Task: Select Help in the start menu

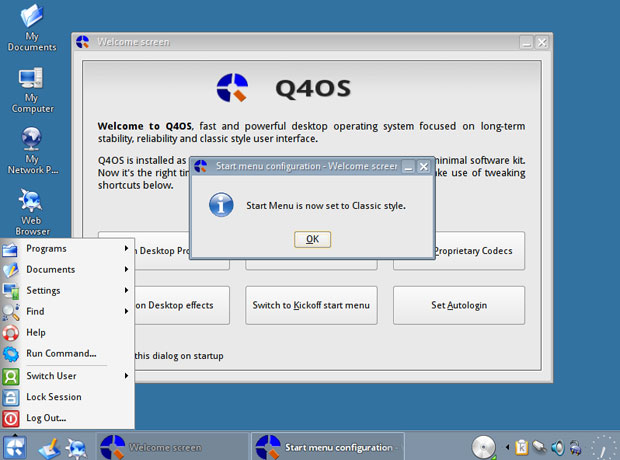Action: point(67,332)
